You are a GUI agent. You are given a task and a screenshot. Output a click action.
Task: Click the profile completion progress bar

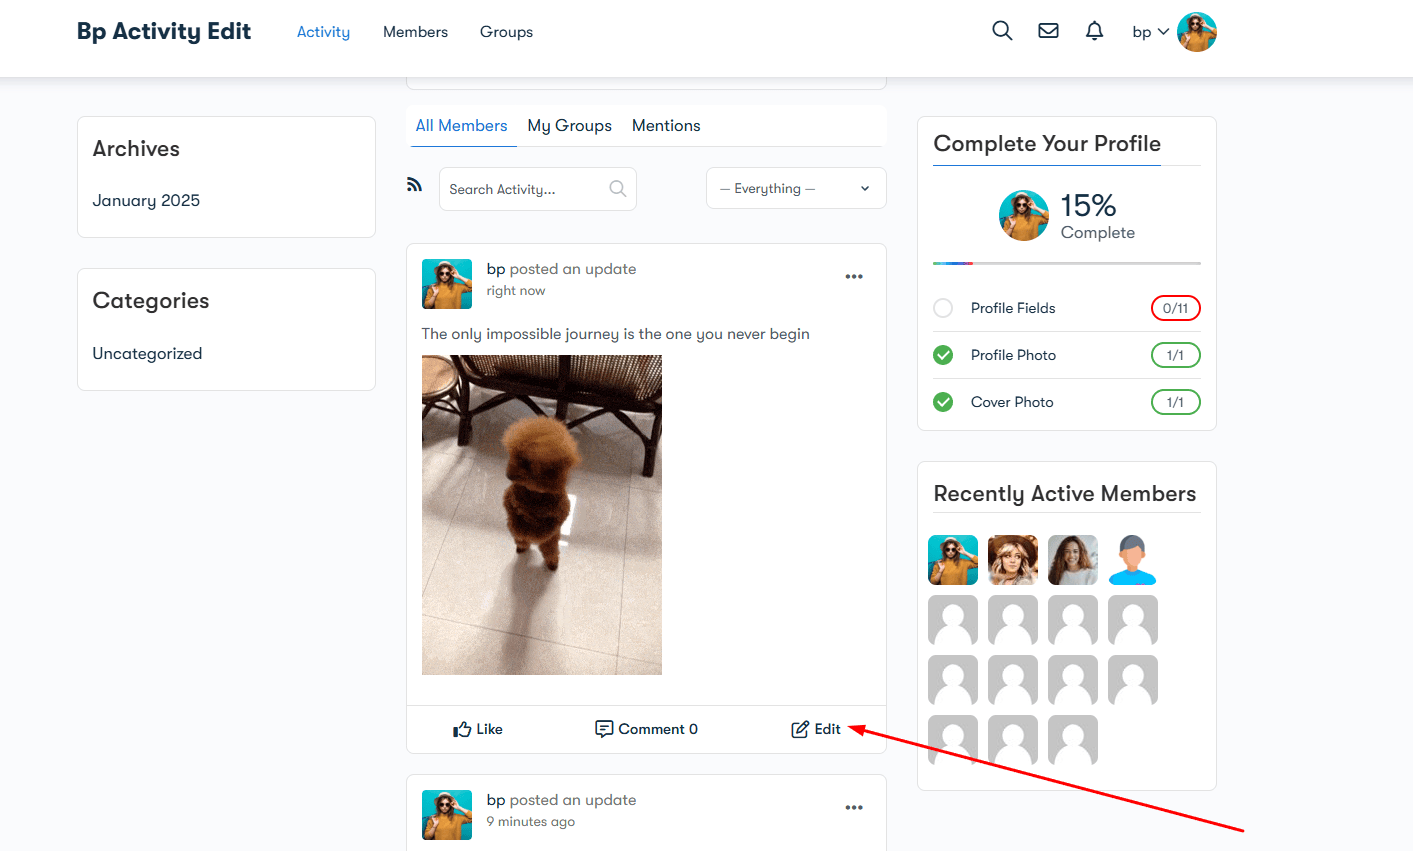pos(1066,263)
